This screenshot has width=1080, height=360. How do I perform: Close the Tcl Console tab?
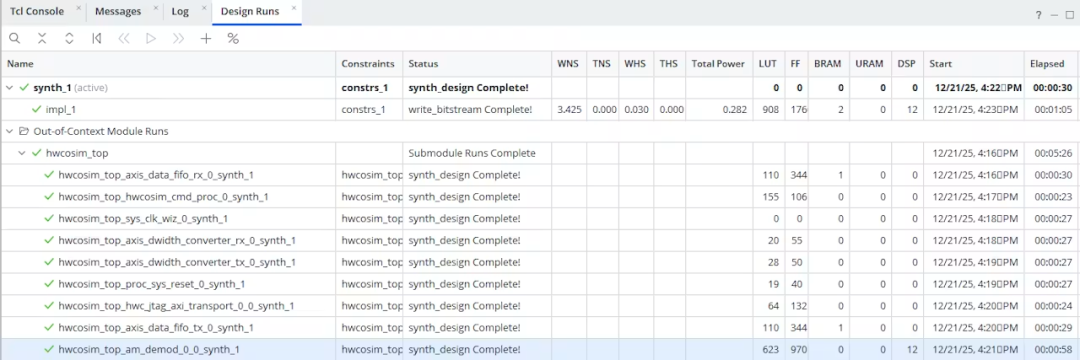pyautogui.click(x=79, y=8)
